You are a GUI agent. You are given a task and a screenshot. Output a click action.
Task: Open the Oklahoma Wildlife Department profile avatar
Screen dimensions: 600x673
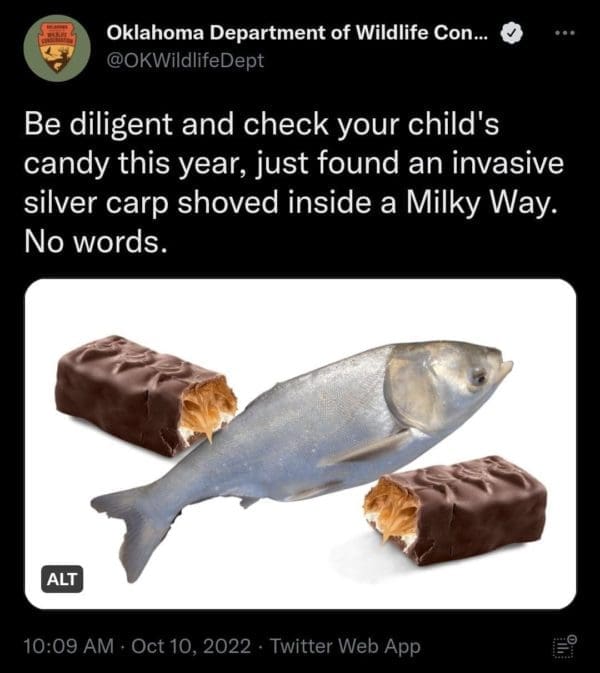(x=57, y=47)
